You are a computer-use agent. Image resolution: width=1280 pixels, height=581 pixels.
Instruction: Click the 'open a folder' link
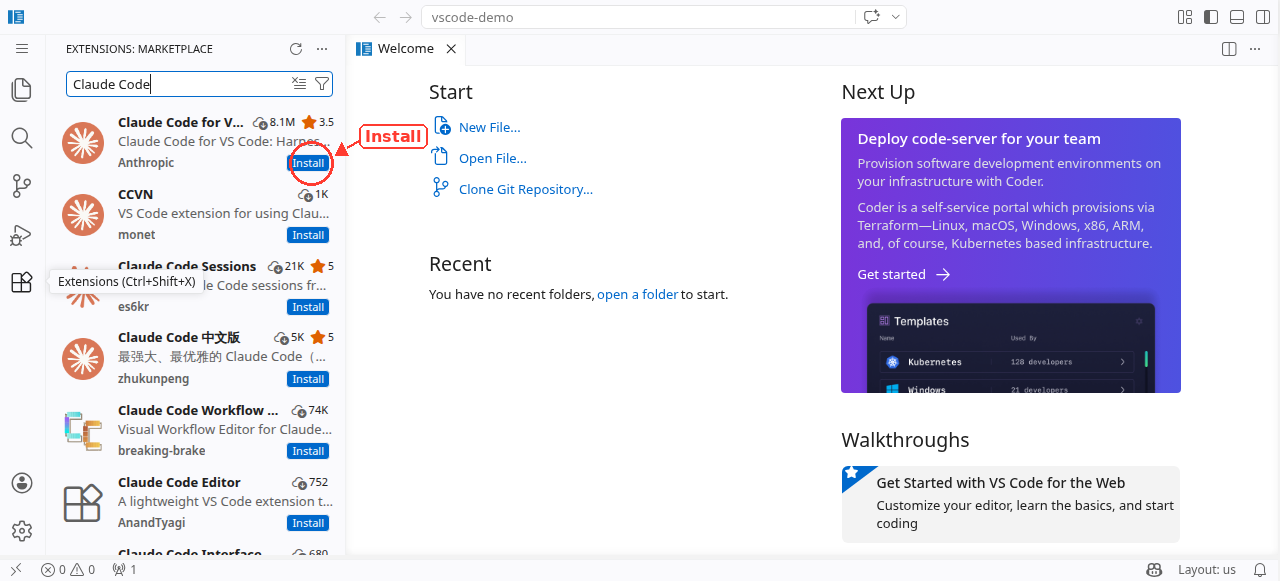(637, 295)
